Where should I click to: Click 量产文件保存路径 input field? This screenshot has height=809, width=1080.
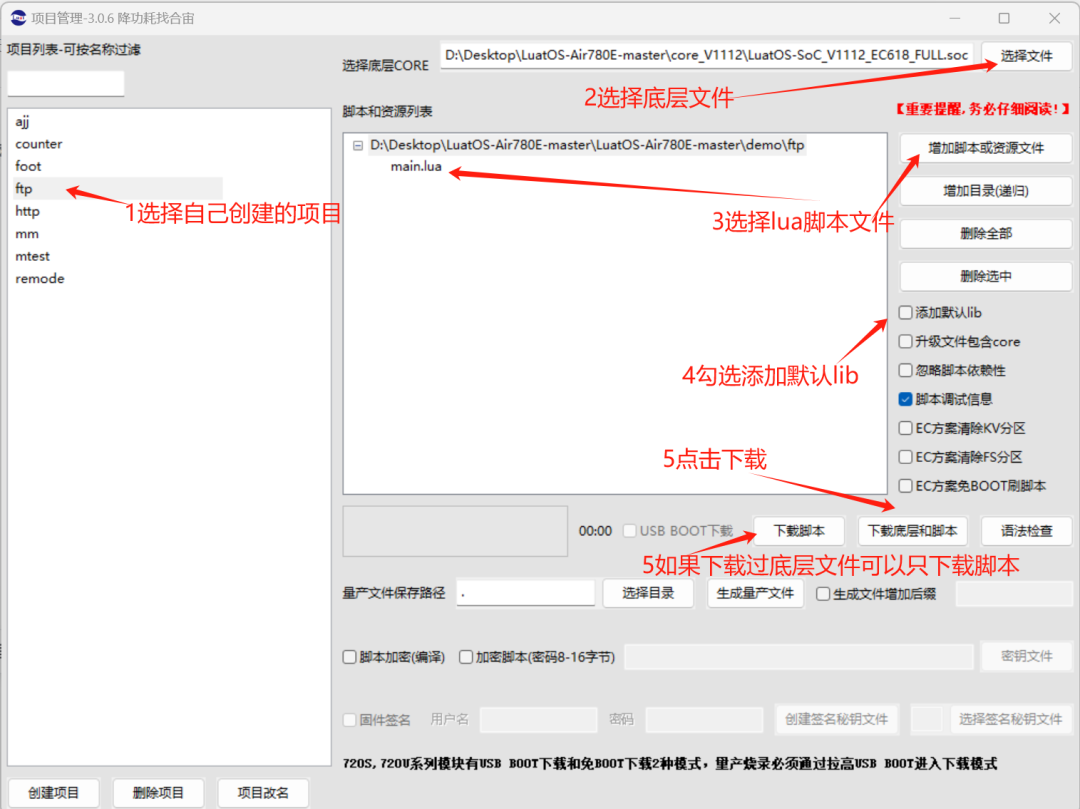(x=526, y=593)
